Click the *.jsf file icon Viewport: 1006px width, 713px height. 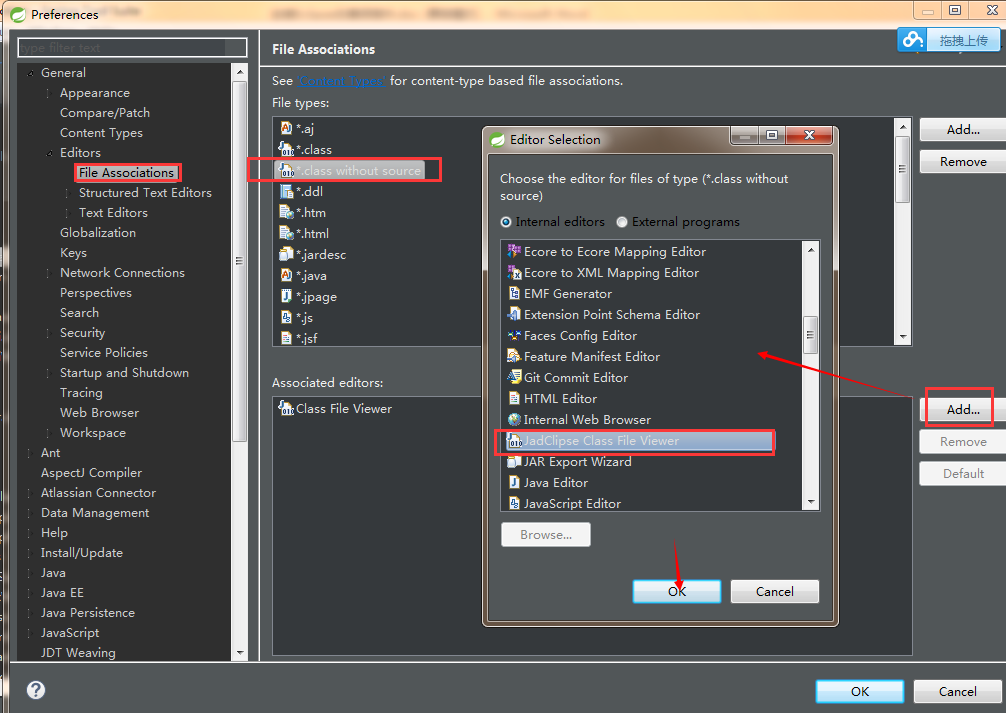click(286, 338)
